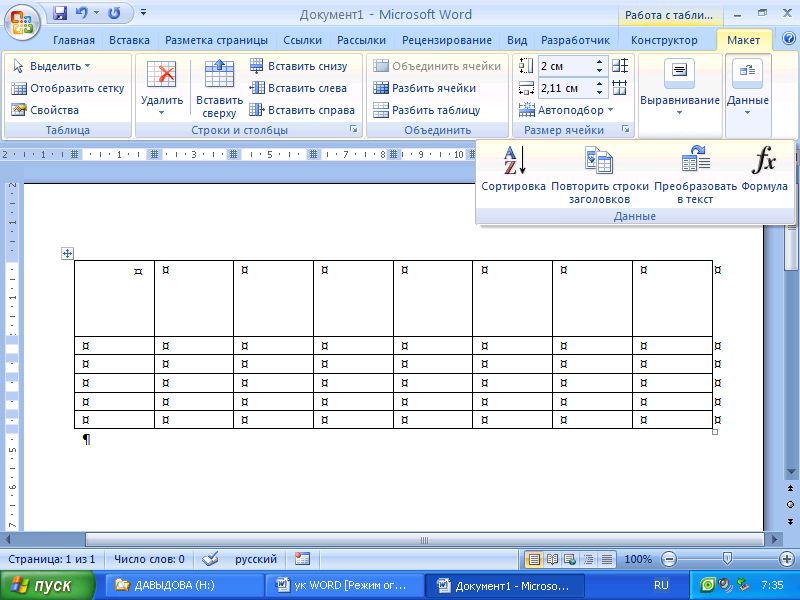Image resolution: width=800 pixels, height=600 pixels.
Task: Click the first cell of the table
Action: click(x=114, y=298)
